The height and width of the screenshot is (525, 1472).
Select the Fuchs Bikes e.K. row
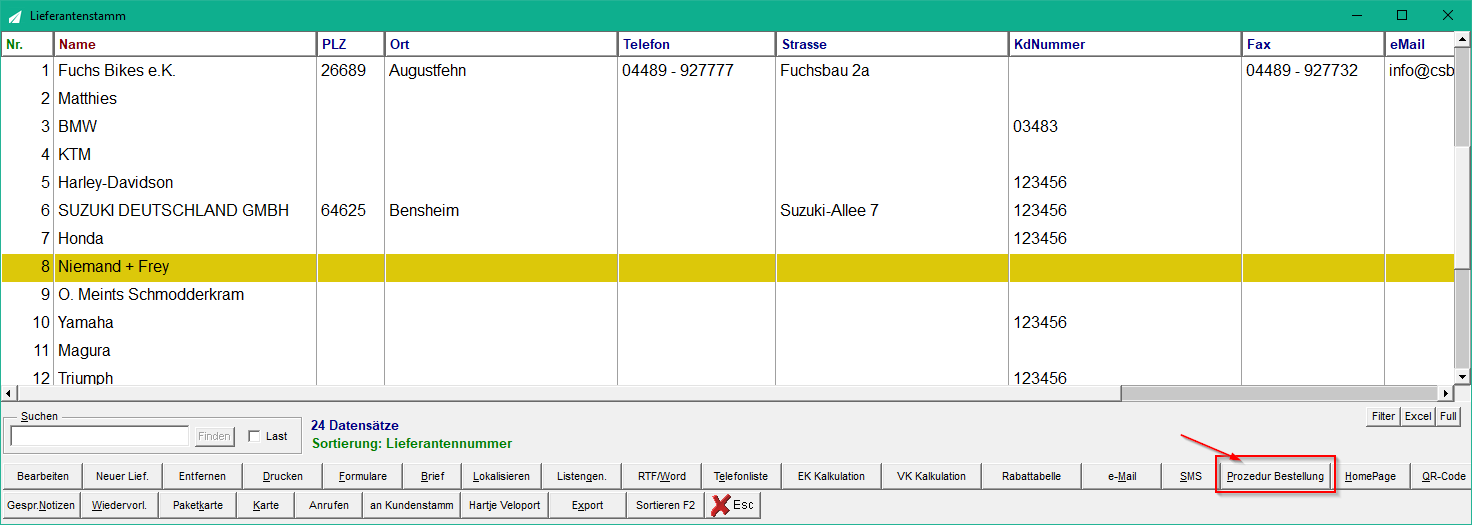tap(727, 71)
